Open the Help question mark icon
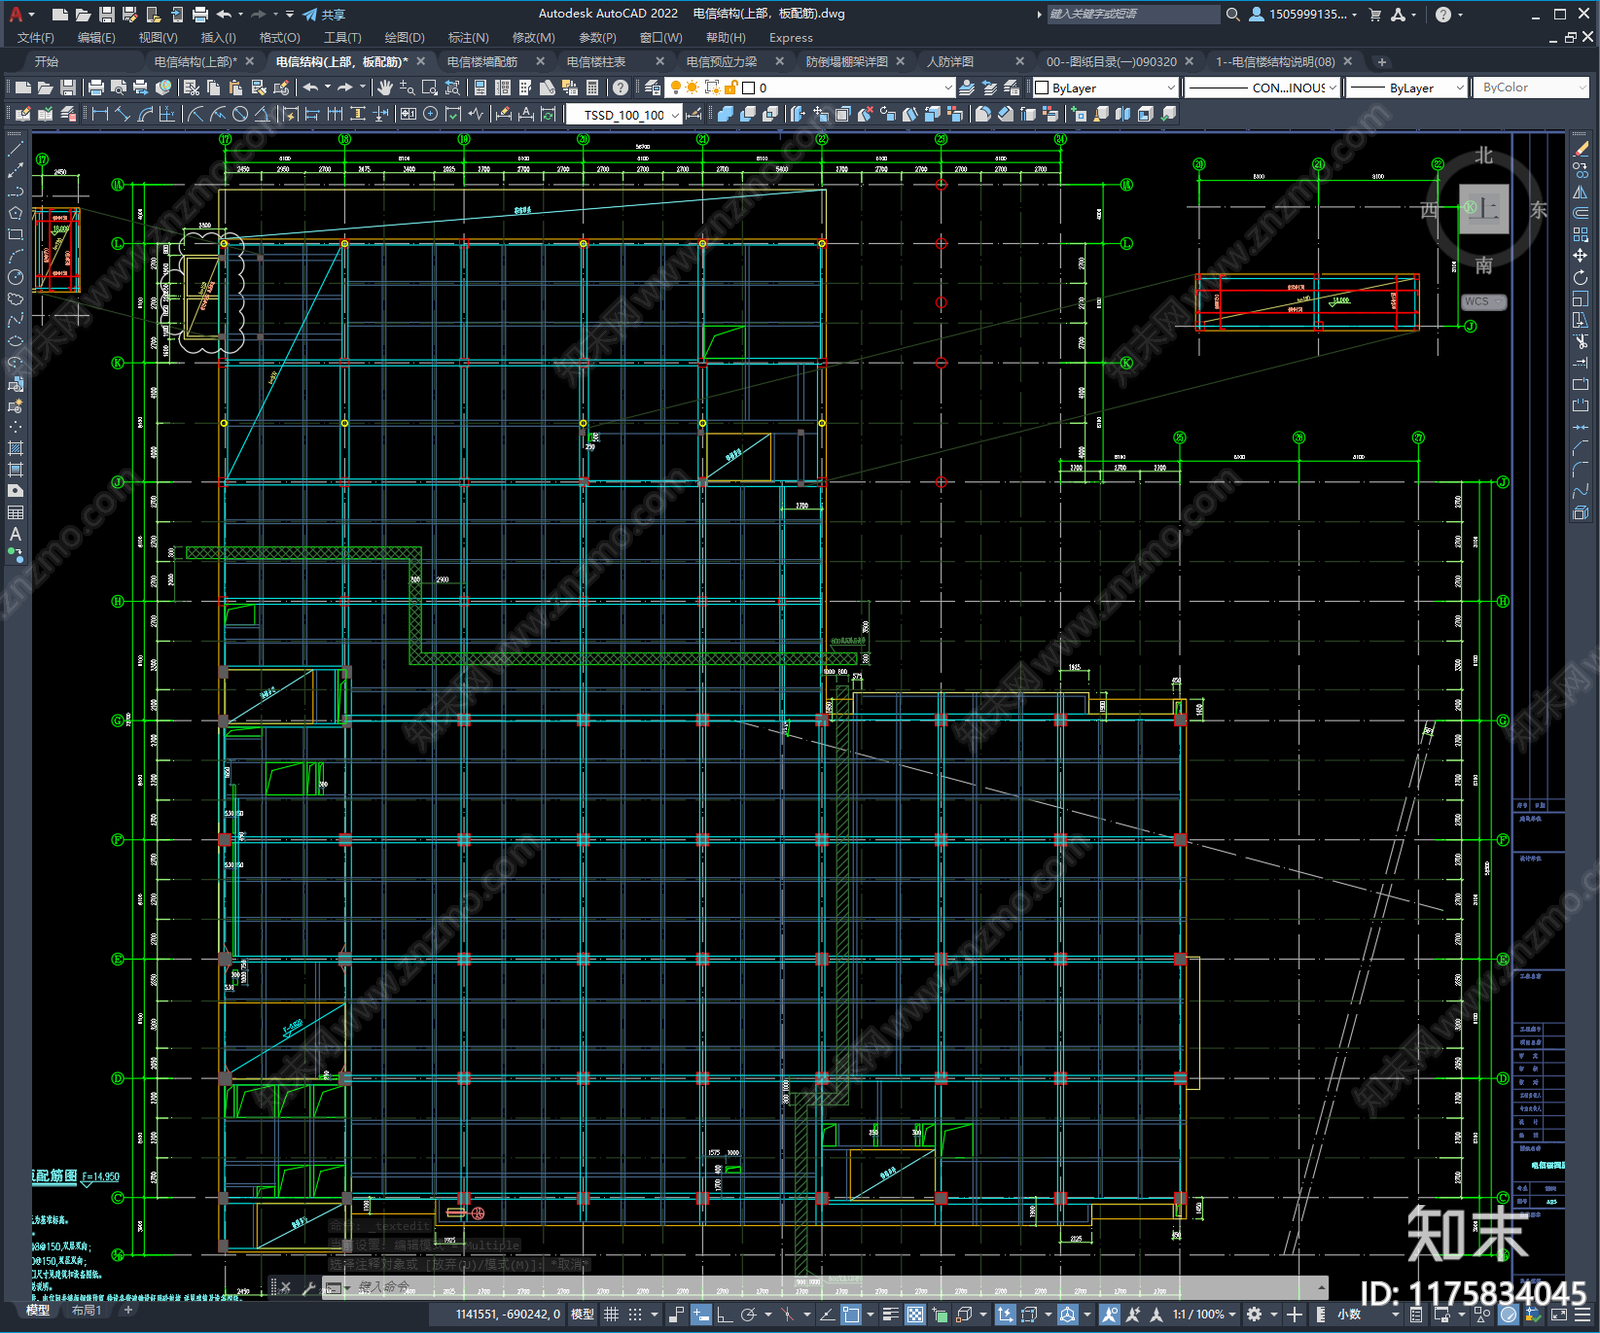 click(x=620, y=88)
